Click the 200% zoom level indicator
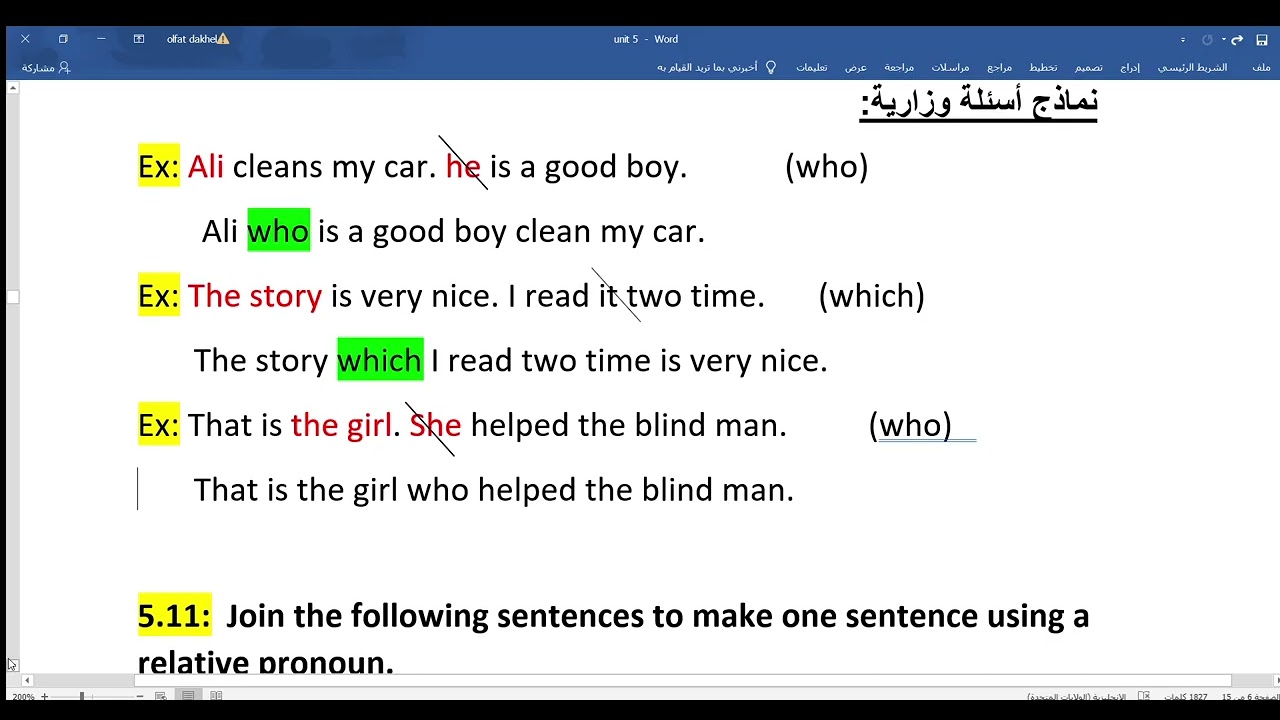The height and width of the screenshot is (720, 1280). click(22, 696)
